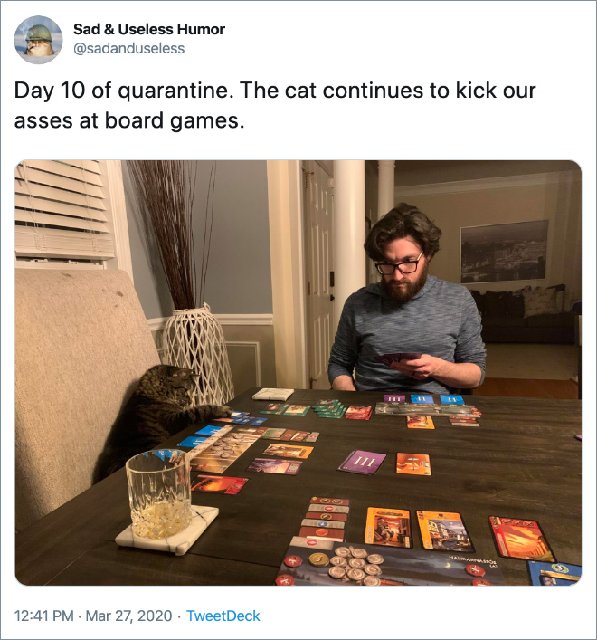Viewport: 597px width, 640px height.
Task: Open the TweetDeck source link
Action: coord(223,616)
